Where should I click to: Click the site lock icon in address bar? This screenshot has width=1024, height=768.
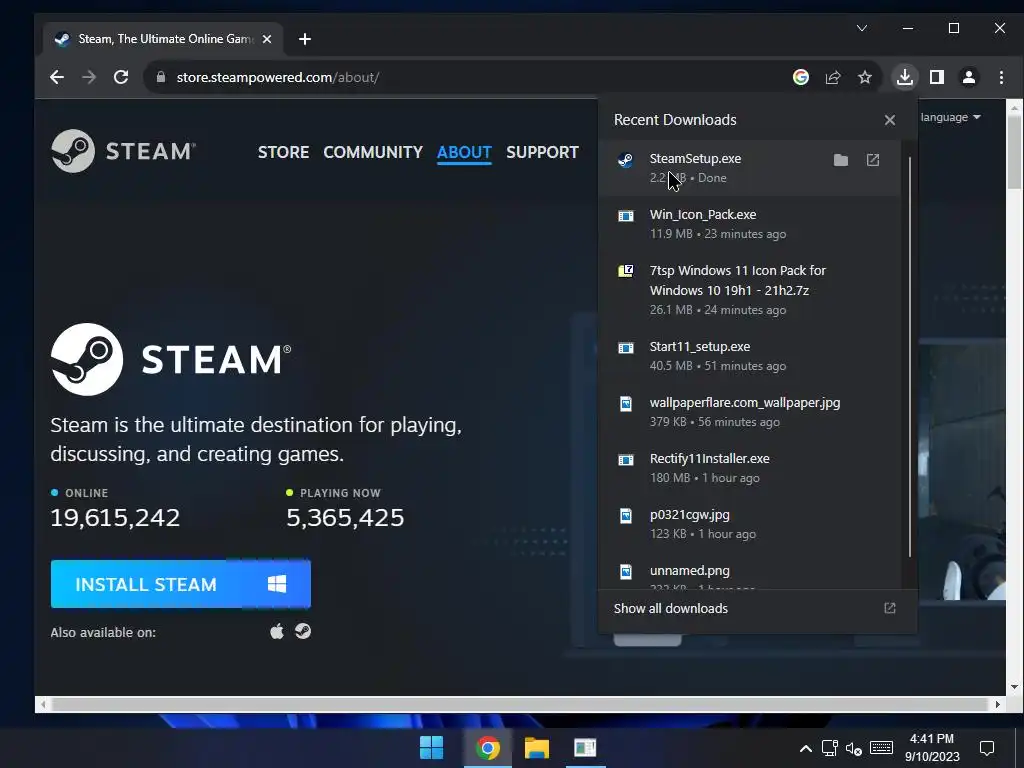[x=161, y=77]
